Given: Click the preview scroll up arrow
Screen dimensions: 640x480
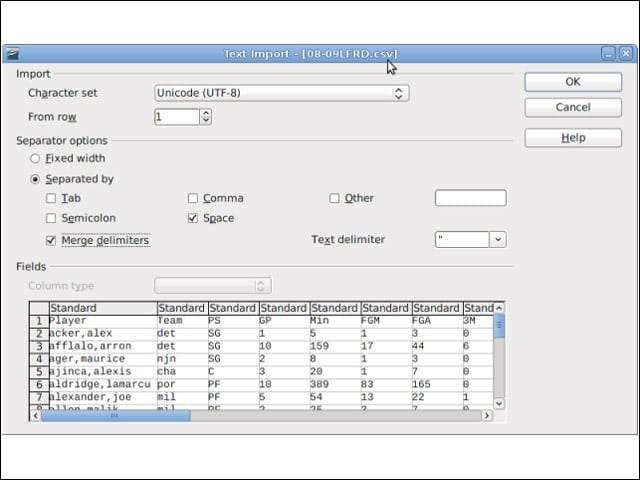Looking at the screenshot, I should 499,308.
